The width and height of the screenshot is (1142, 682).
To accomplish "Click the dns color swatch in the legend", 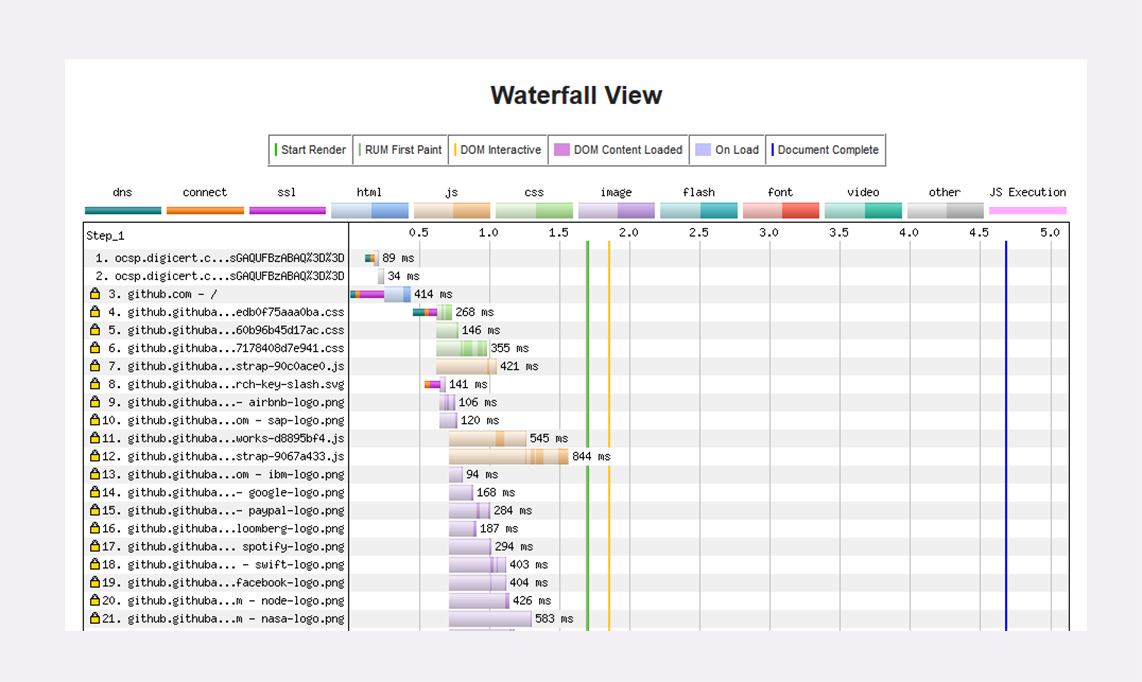I will point(123,210).
